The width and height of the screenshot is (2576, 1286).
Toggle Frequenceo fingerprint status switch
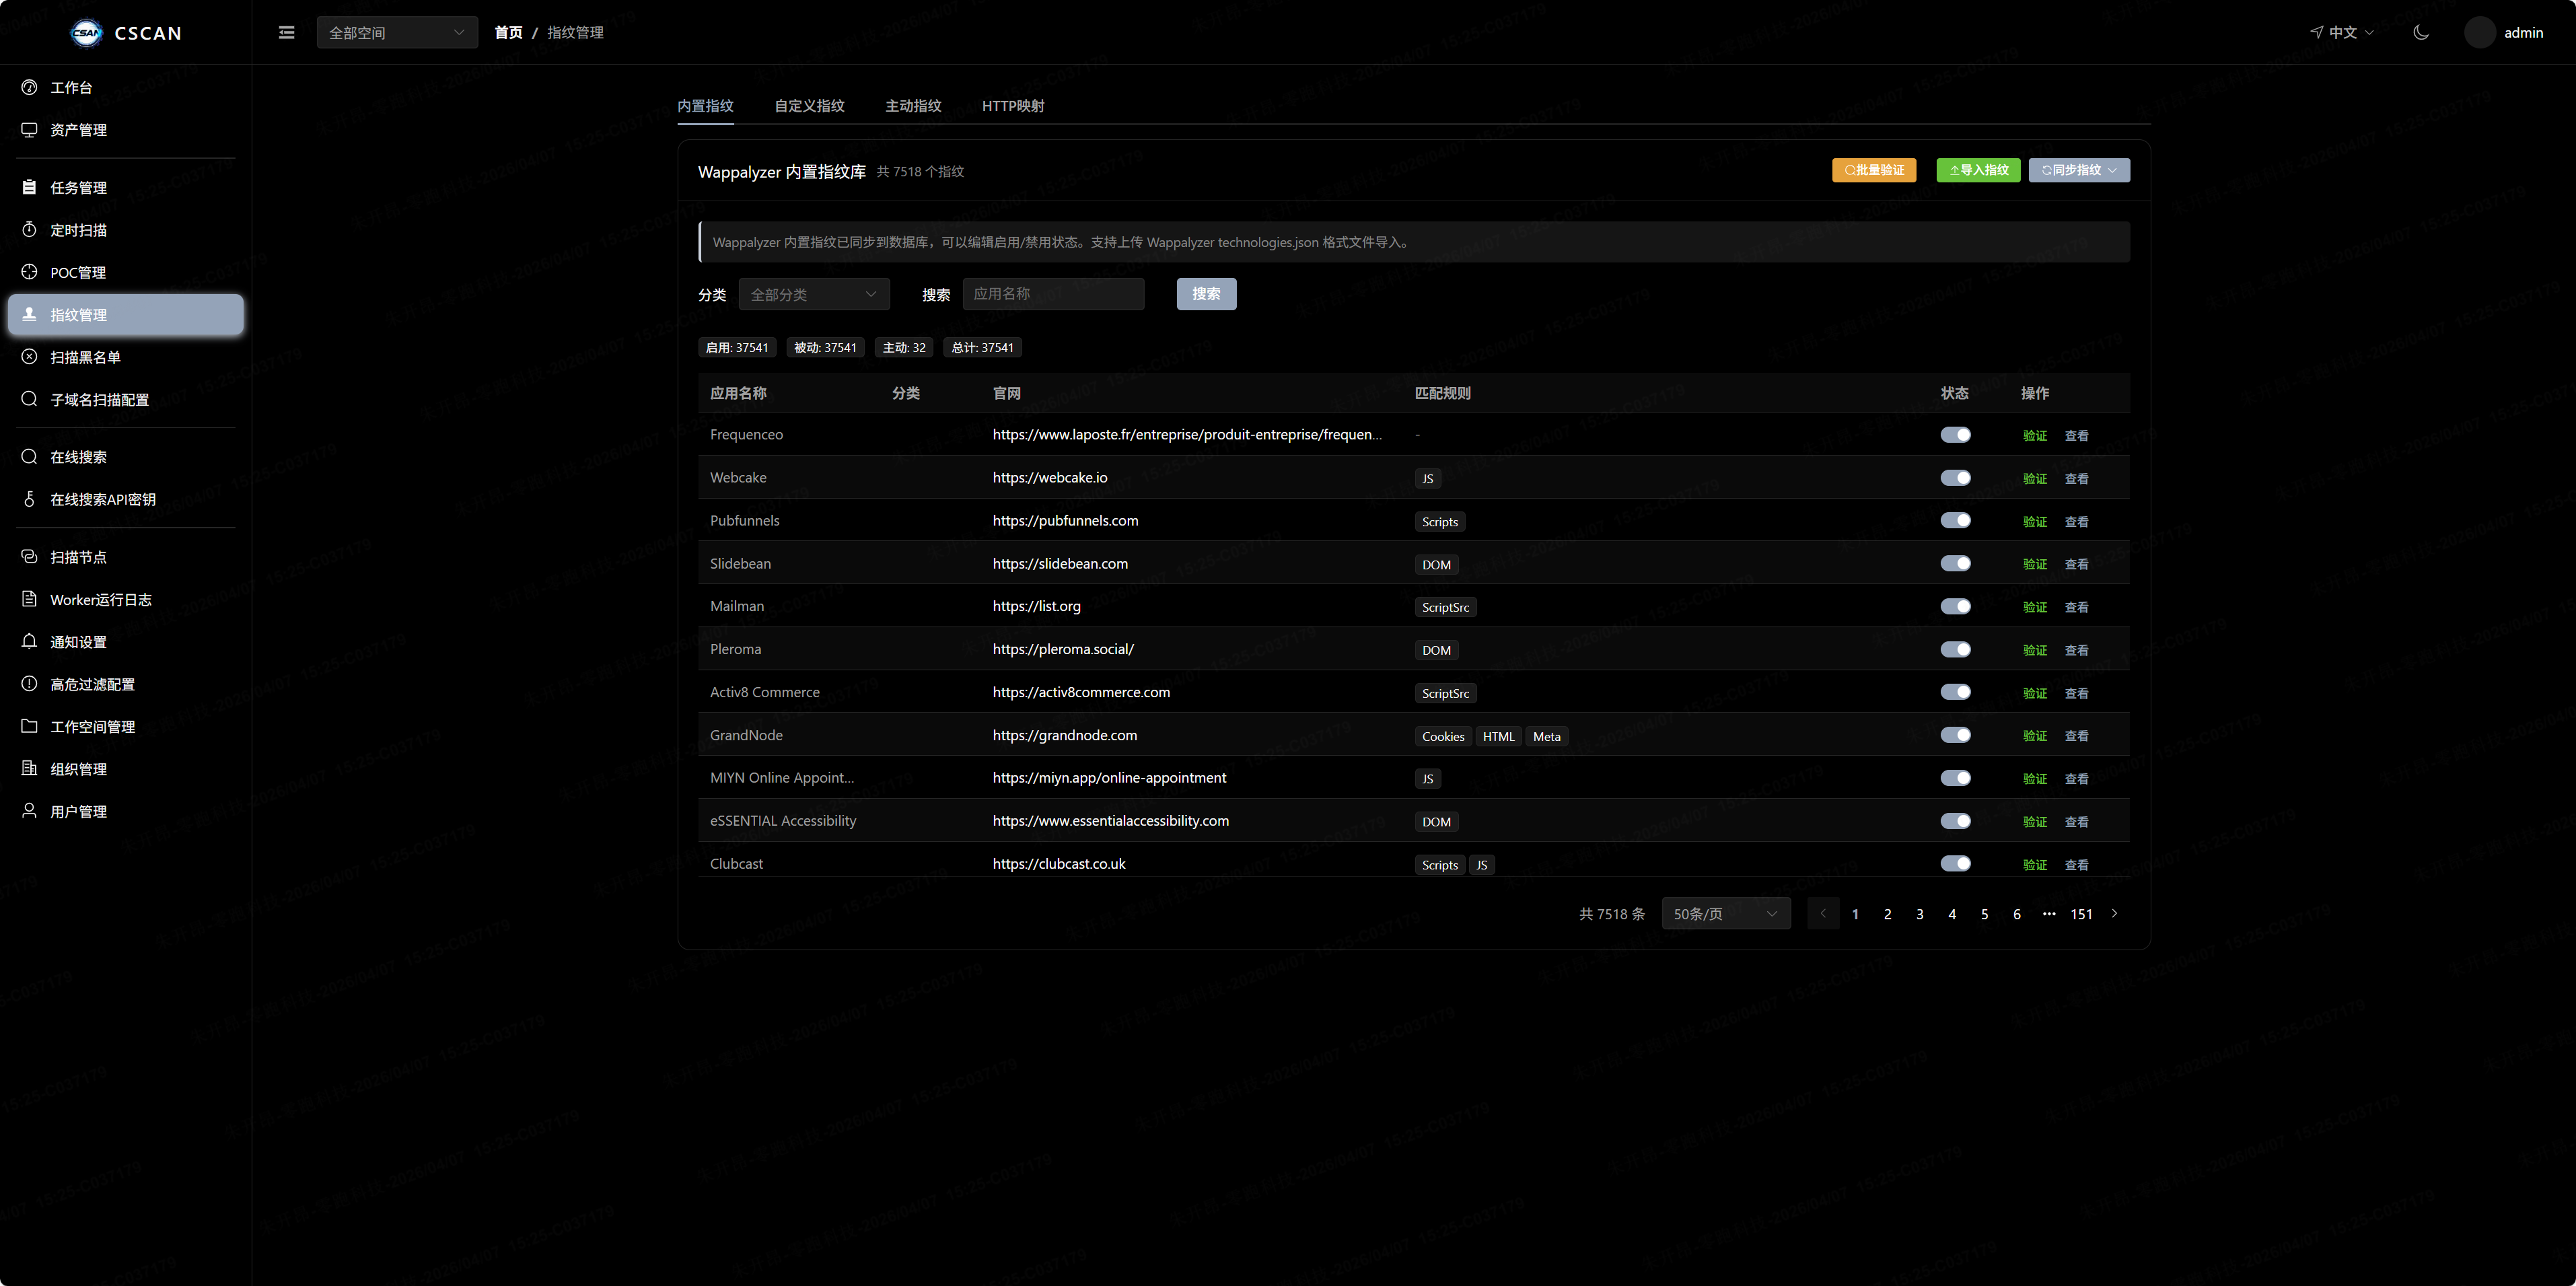click(x=1955, y=435)
